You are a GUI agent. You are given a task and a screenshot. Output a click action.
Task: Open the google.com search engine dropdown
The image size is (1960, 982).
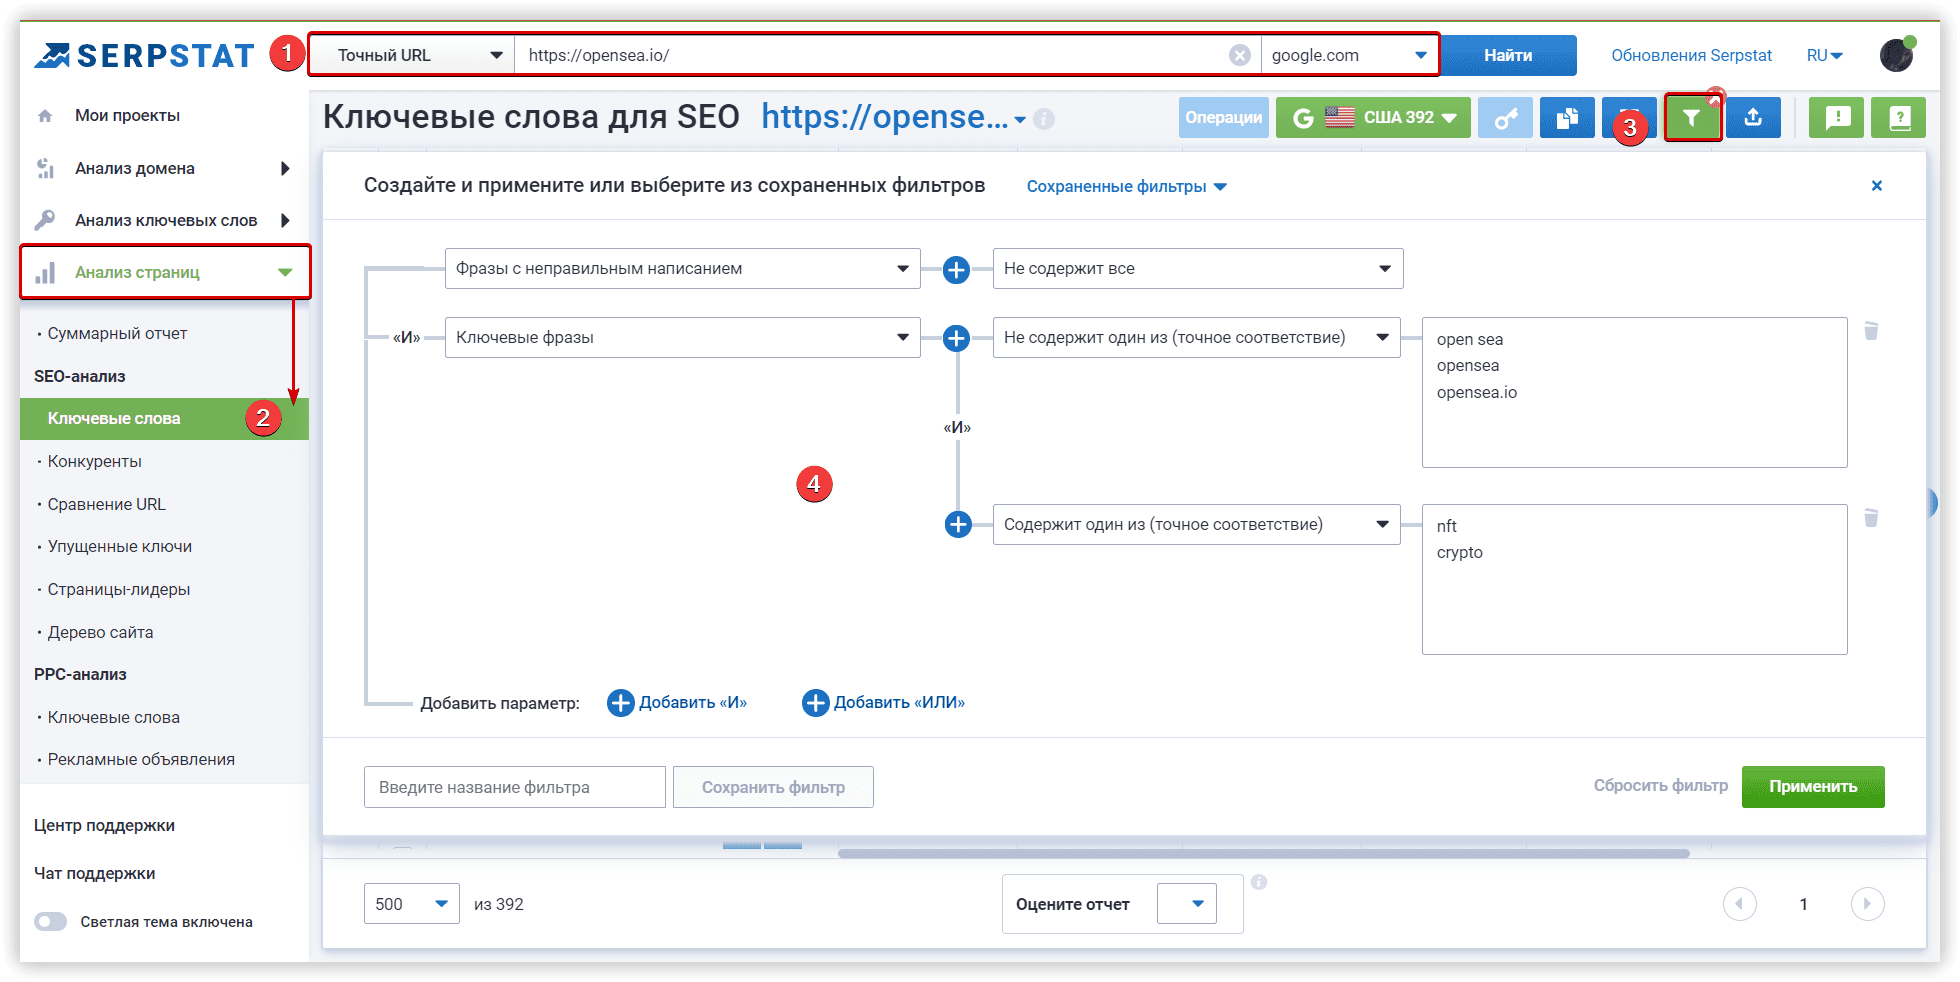coord(1349,55)
